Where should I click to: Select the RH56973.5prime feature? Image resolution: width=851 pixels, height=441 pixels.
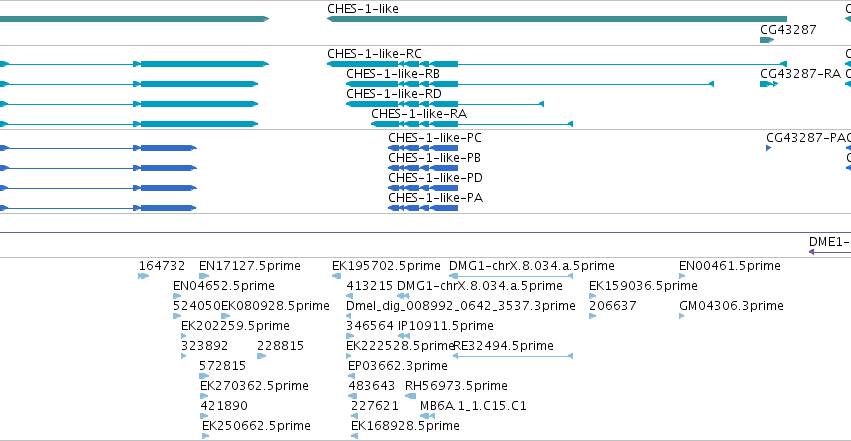456,386
